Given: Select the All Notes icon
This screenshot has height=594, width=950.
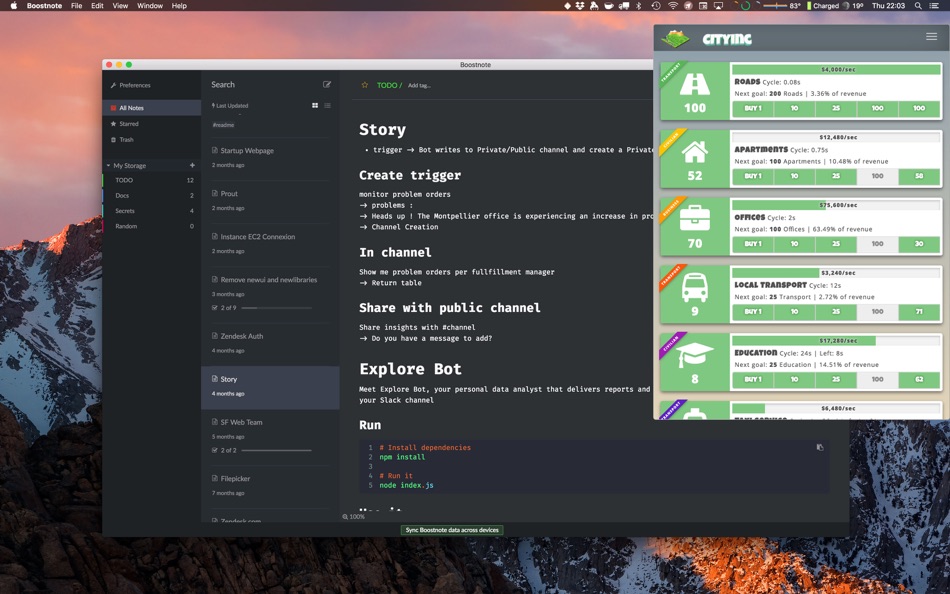Looking at the screenshot, I should 114,108.
